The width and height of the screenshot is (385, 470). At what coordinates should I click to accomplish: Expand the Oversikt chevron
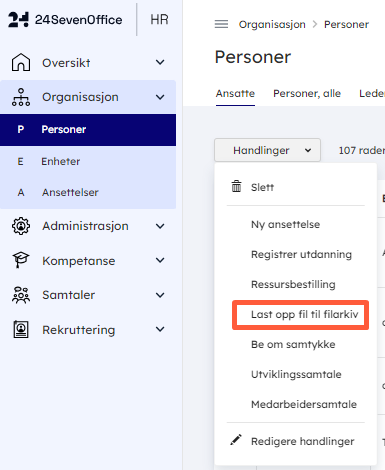[x=160, y=62]
